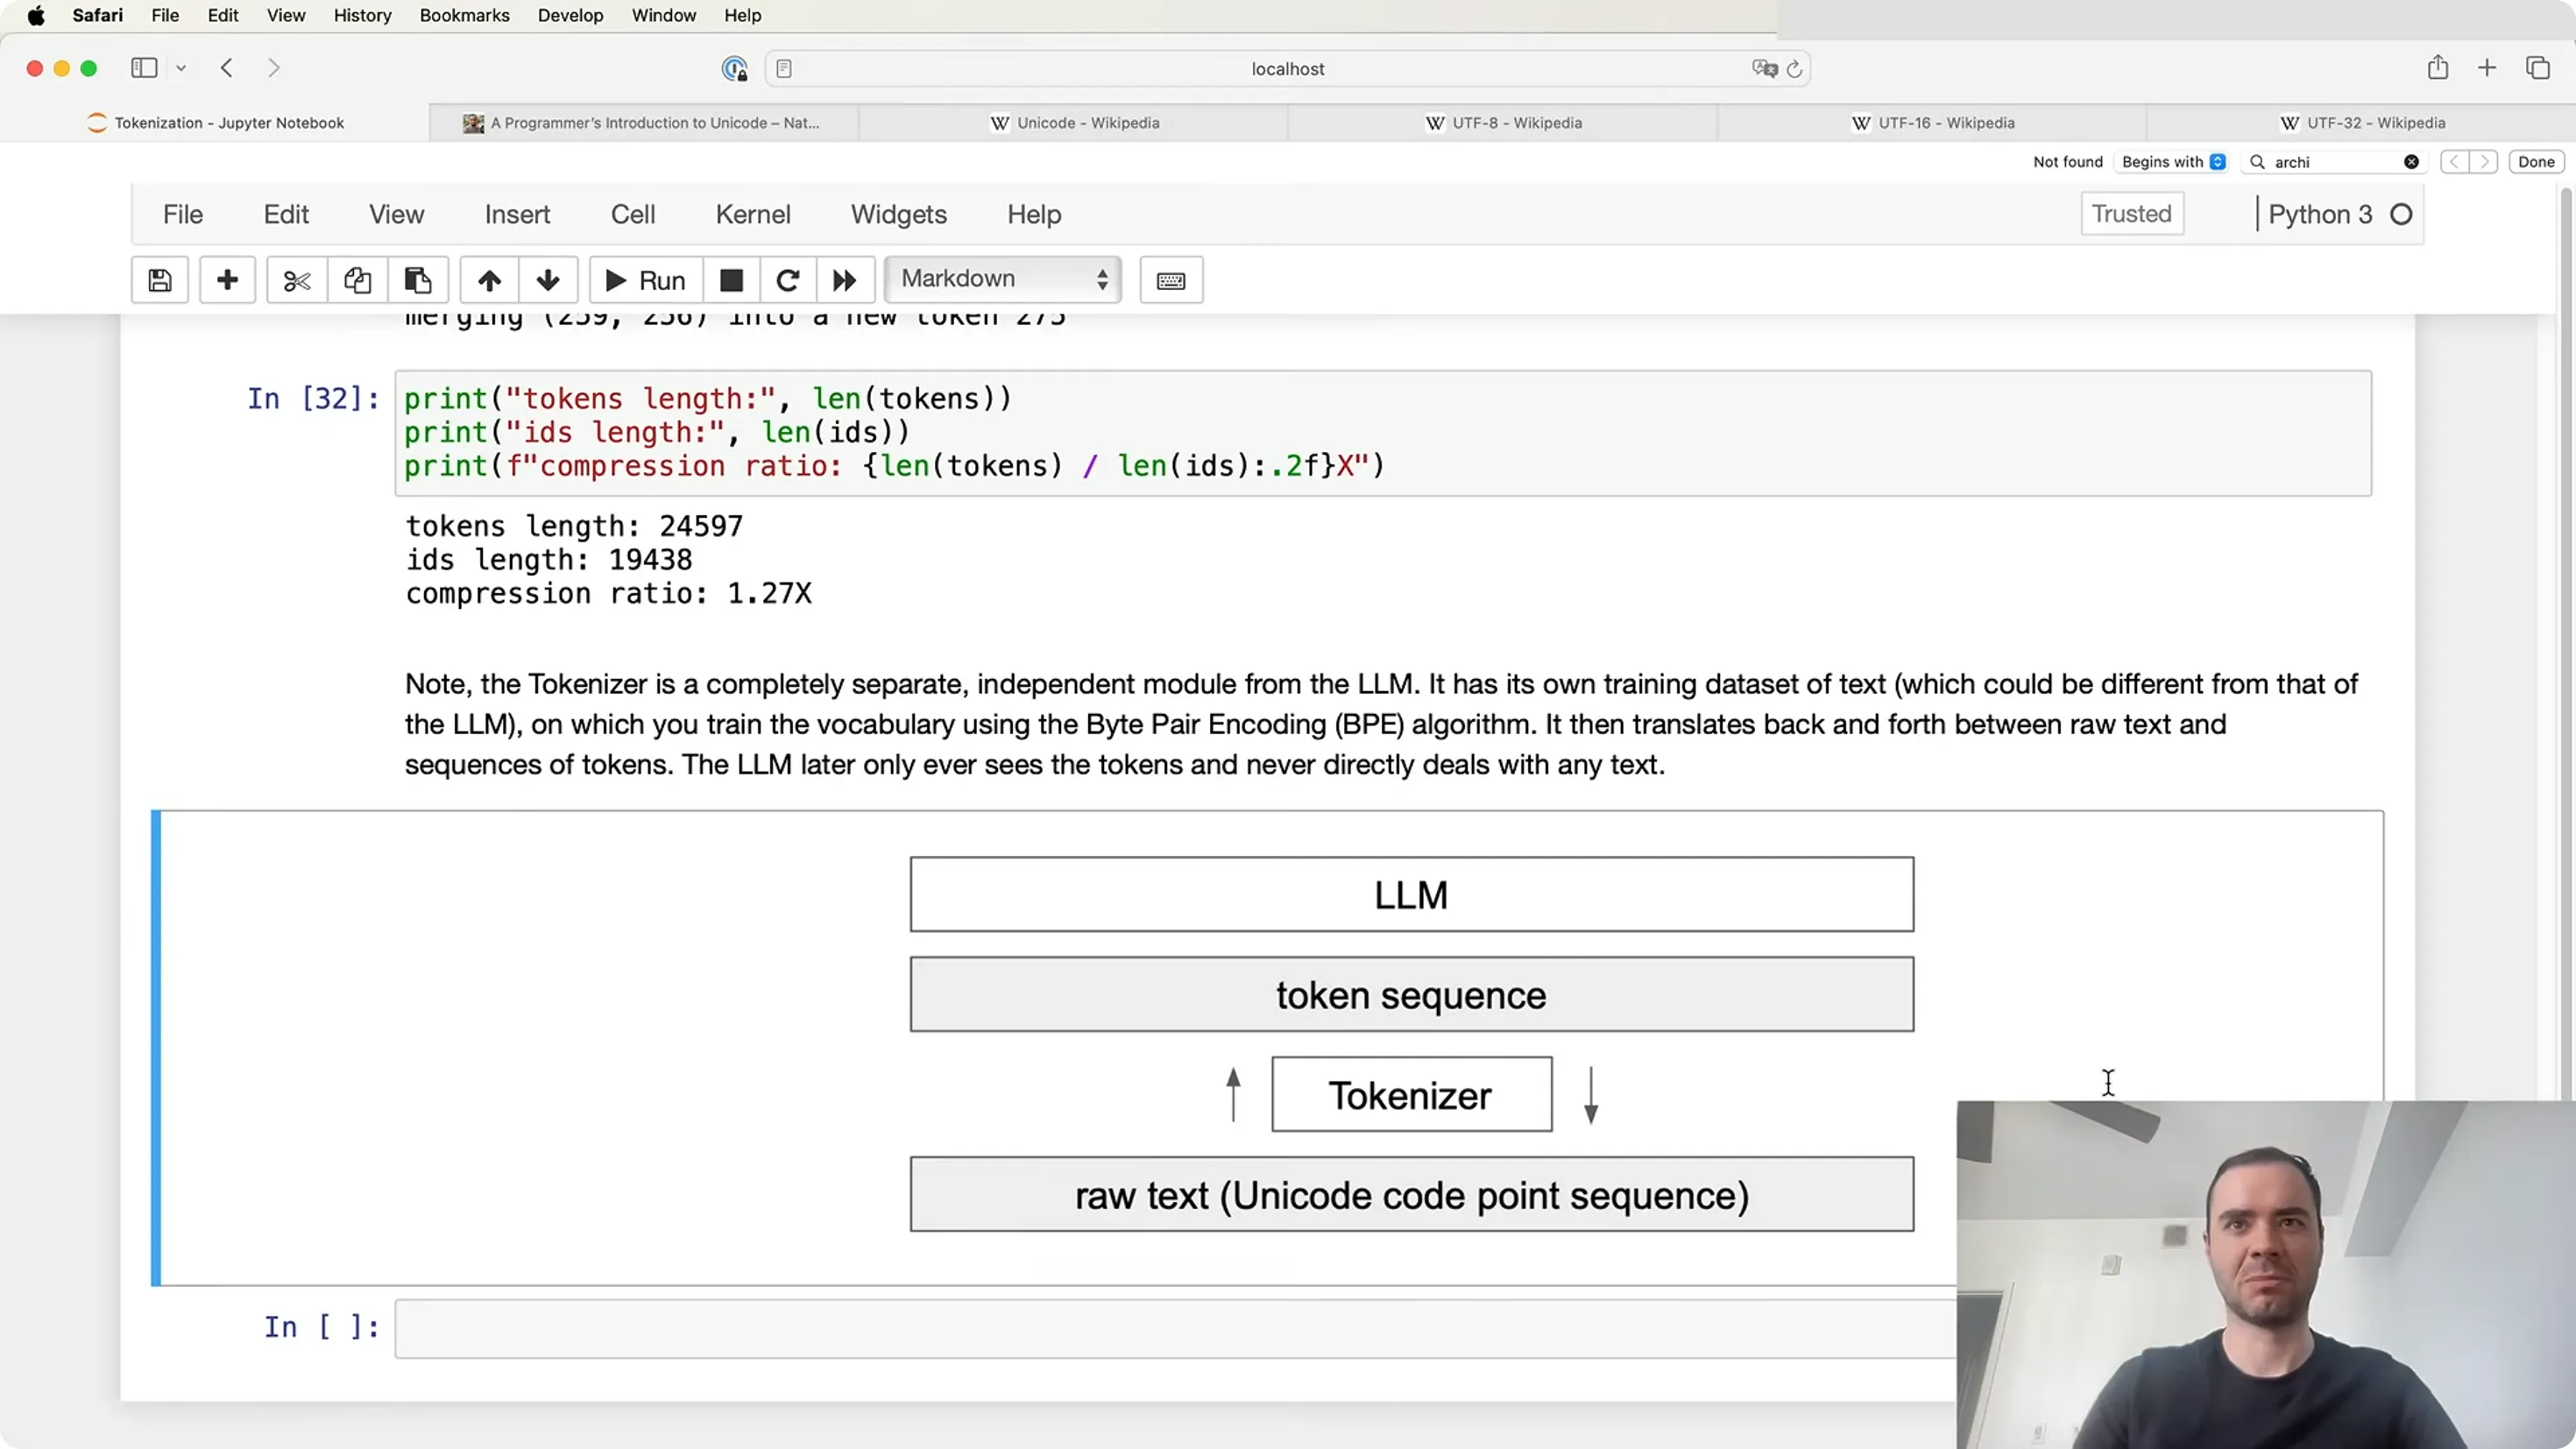Open a new Safari tab with plus icon

[2487, 68]
